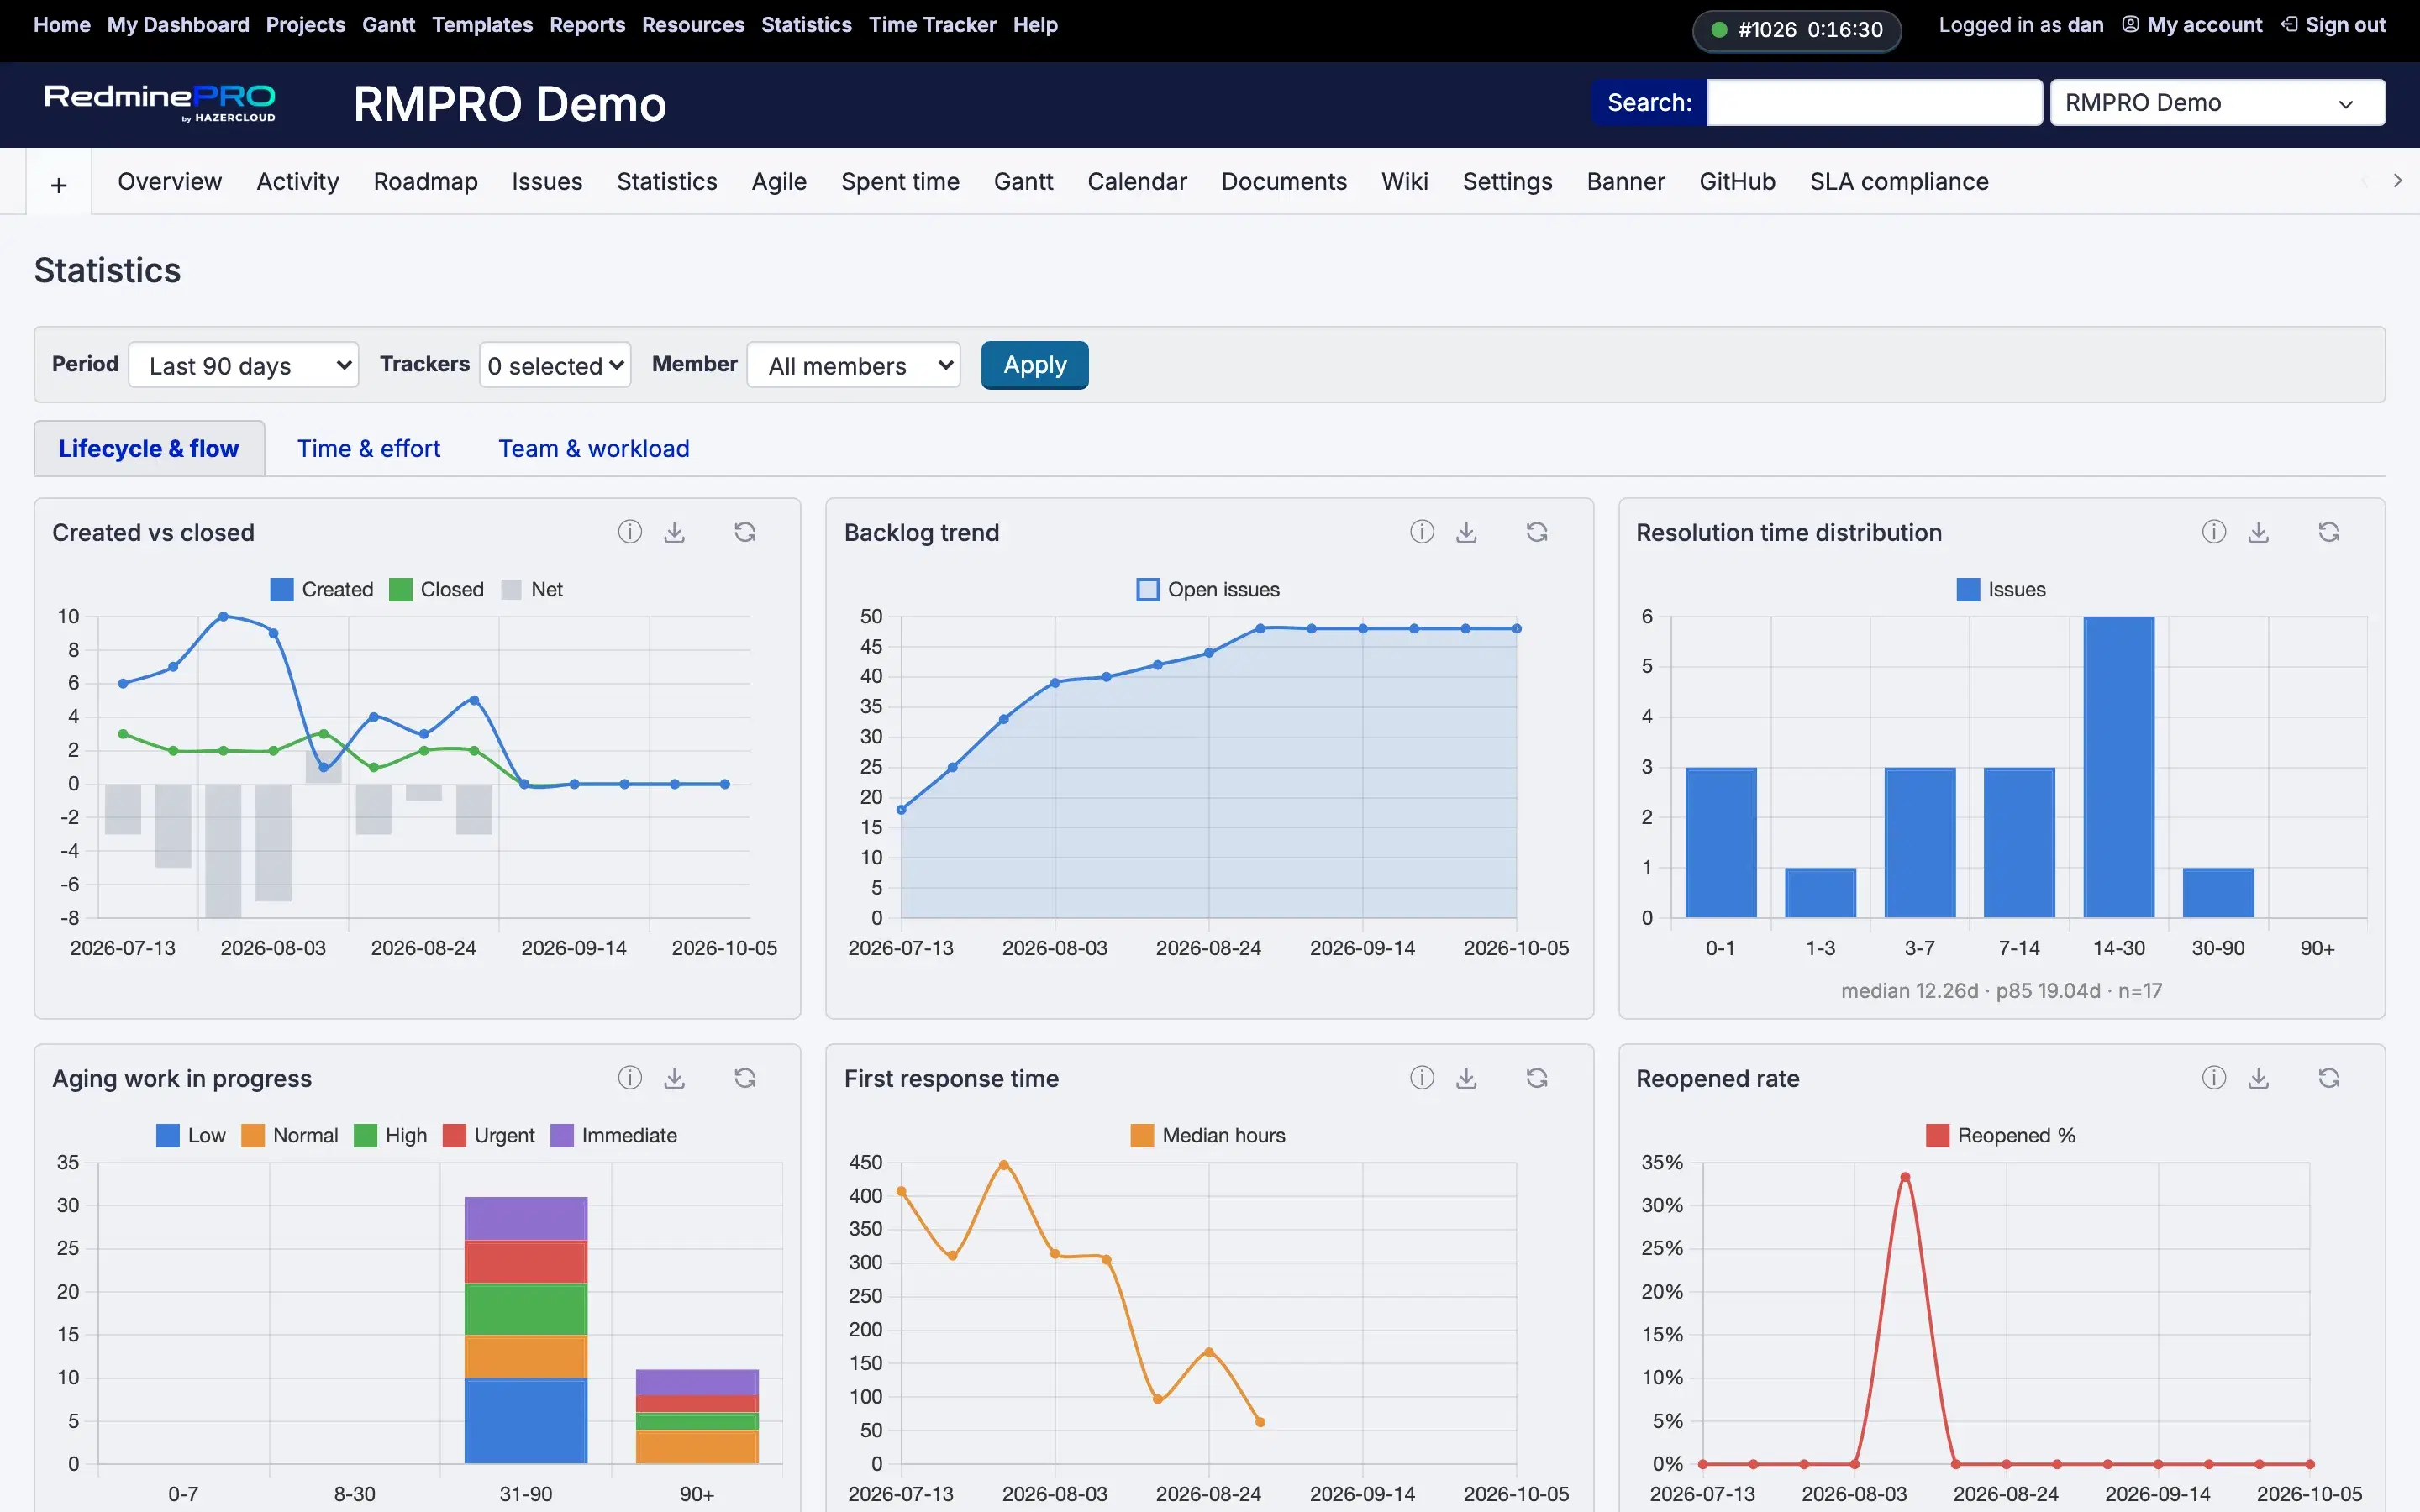Show info for First response time
Image resolution: width=2420 pixels, height=1512 pixels.
point(1422,1078)
